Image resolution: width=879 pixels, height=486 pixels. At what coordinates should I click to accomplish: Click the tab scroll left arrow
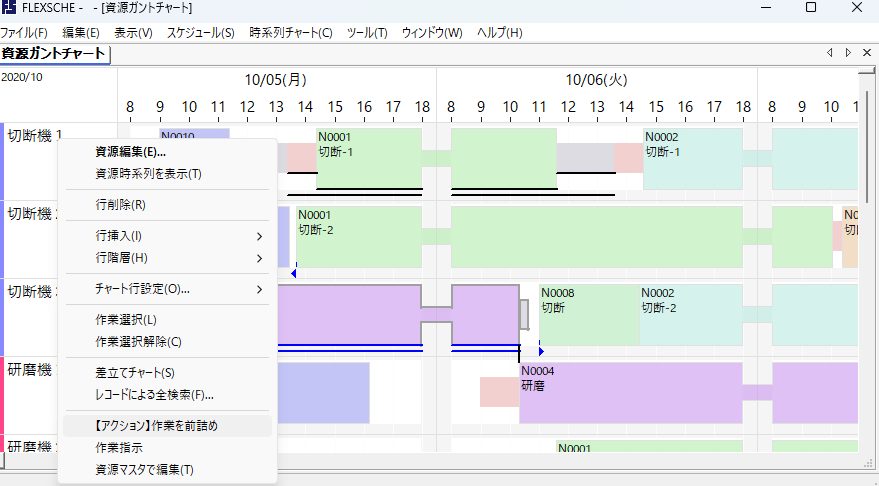click(830, 53)
